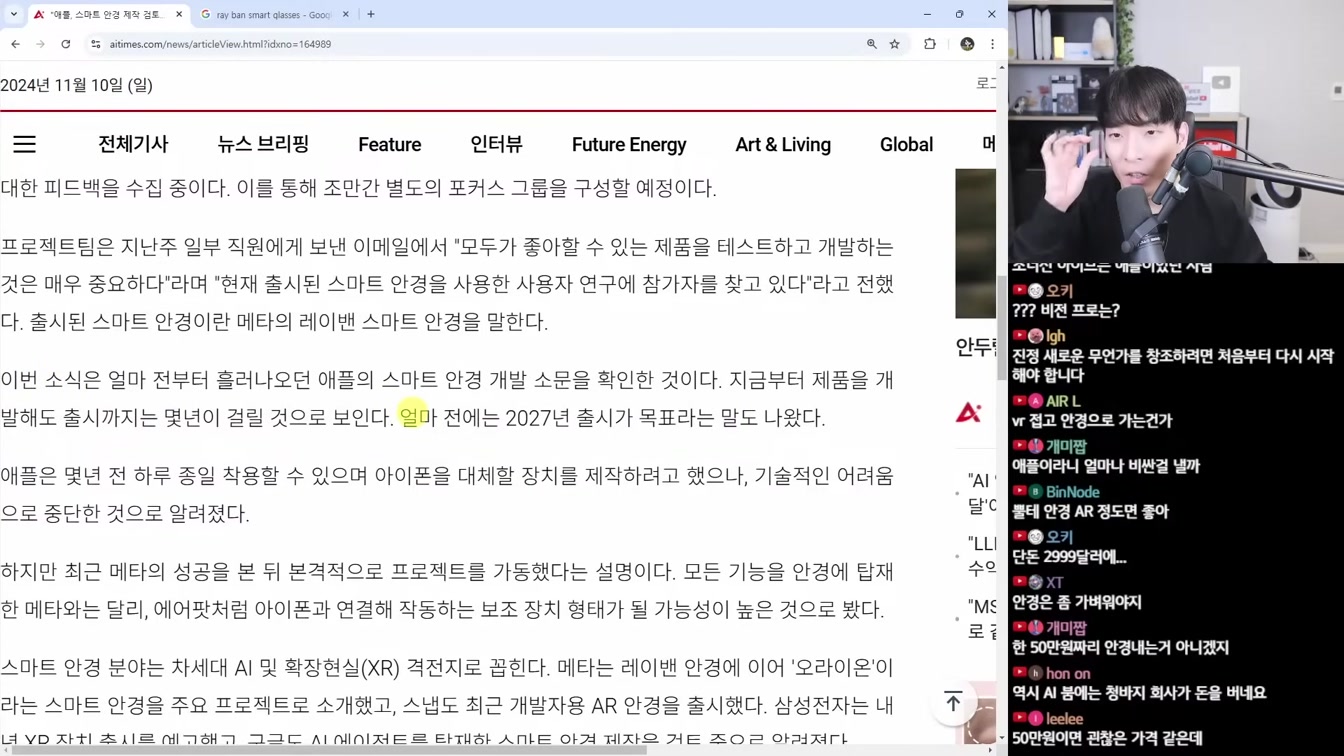1344x756 pixels.
Task: Open the Feature menu
Action: 390,145
